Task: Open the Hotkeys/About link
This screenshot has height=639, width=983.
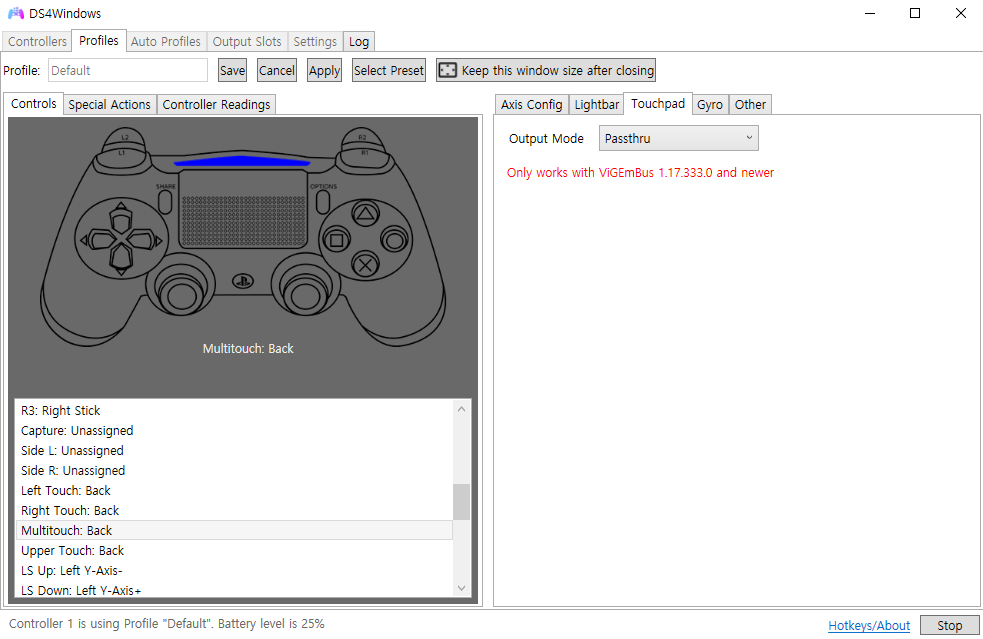Action: click(x=868, y=624)
